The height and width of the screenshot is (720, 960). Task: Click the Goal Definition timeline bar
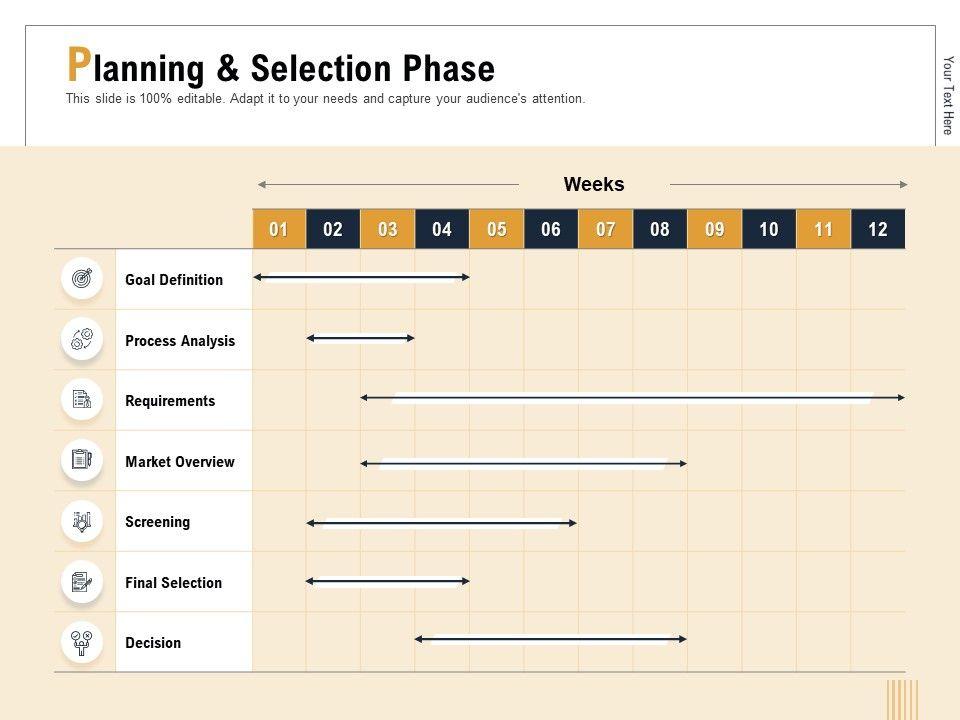click(362, 277)
